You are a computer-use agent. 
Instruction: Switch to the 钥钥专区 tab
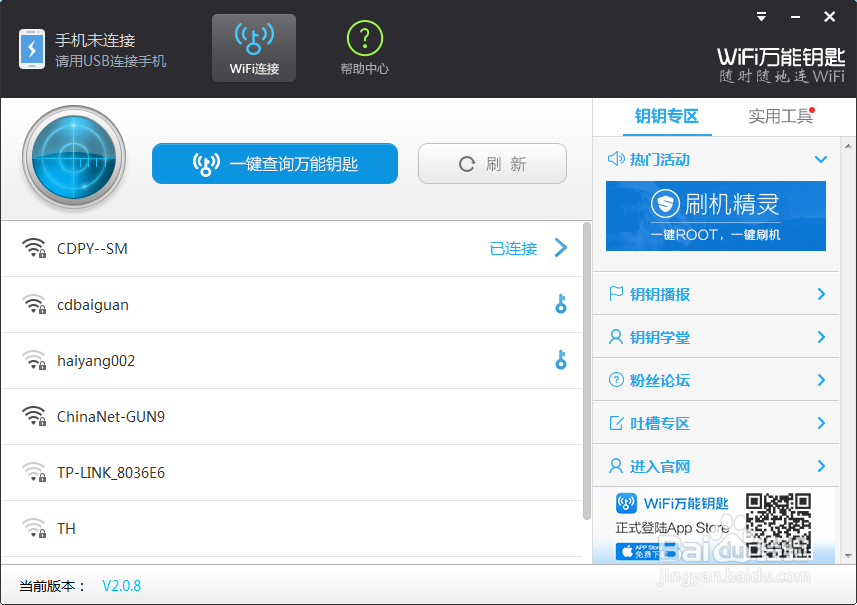pos(667,116)
